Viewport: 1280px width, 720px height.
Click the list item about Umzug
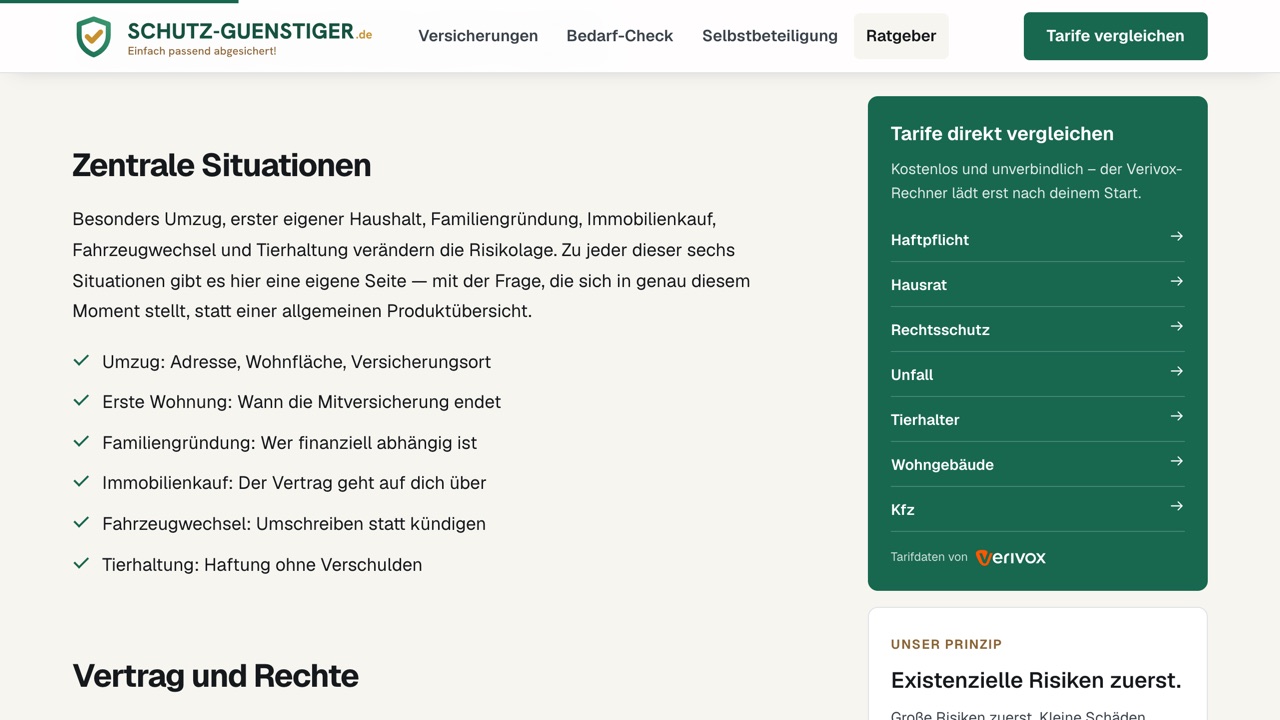point(296,362)
